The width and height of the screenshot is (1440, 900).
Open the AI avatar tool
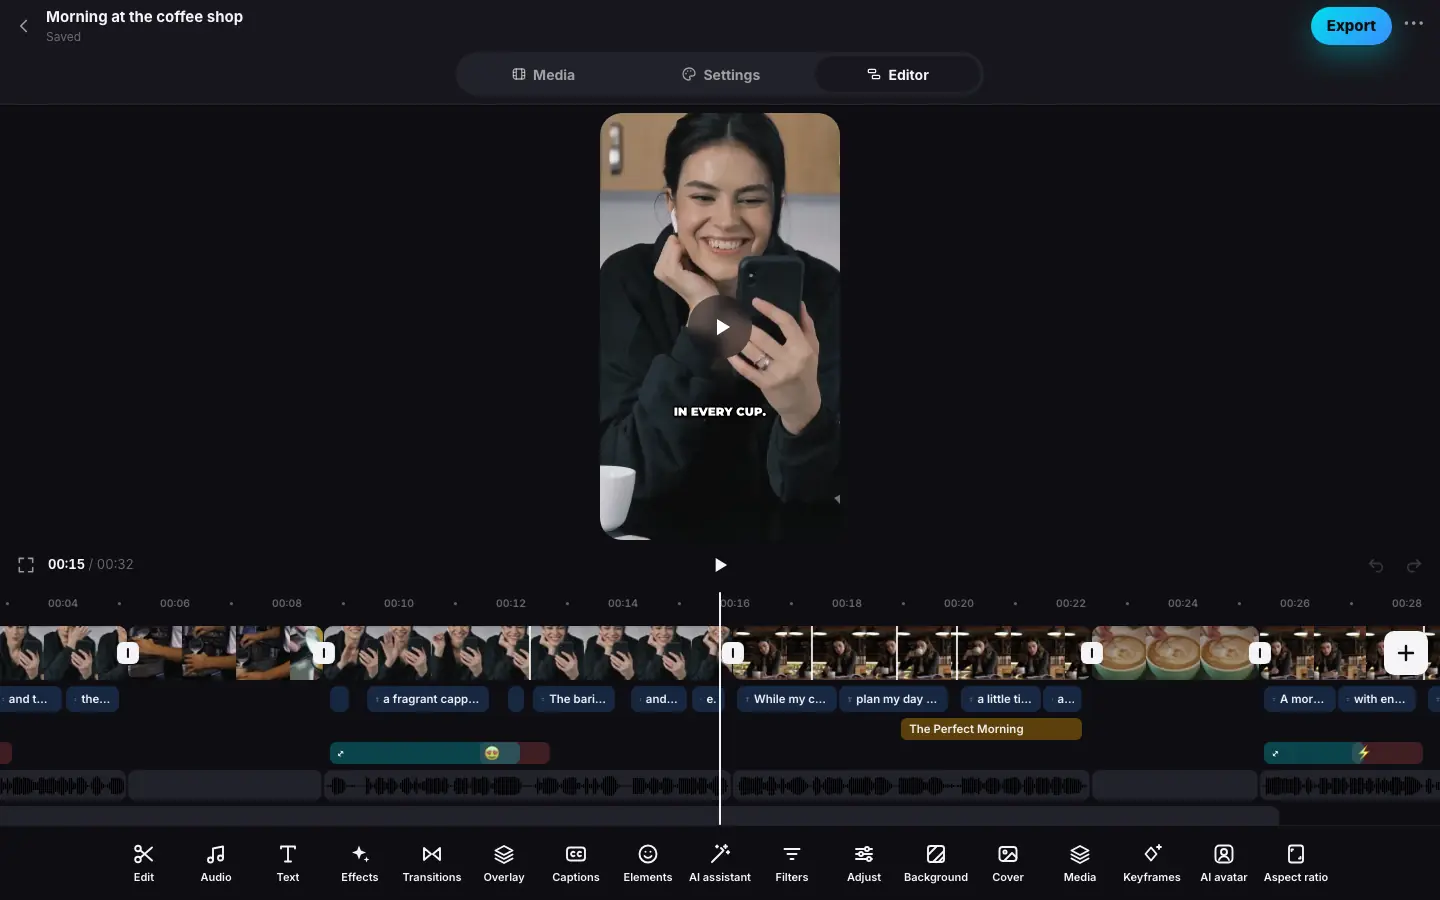pyautogui.click(x=1224, y=863)
